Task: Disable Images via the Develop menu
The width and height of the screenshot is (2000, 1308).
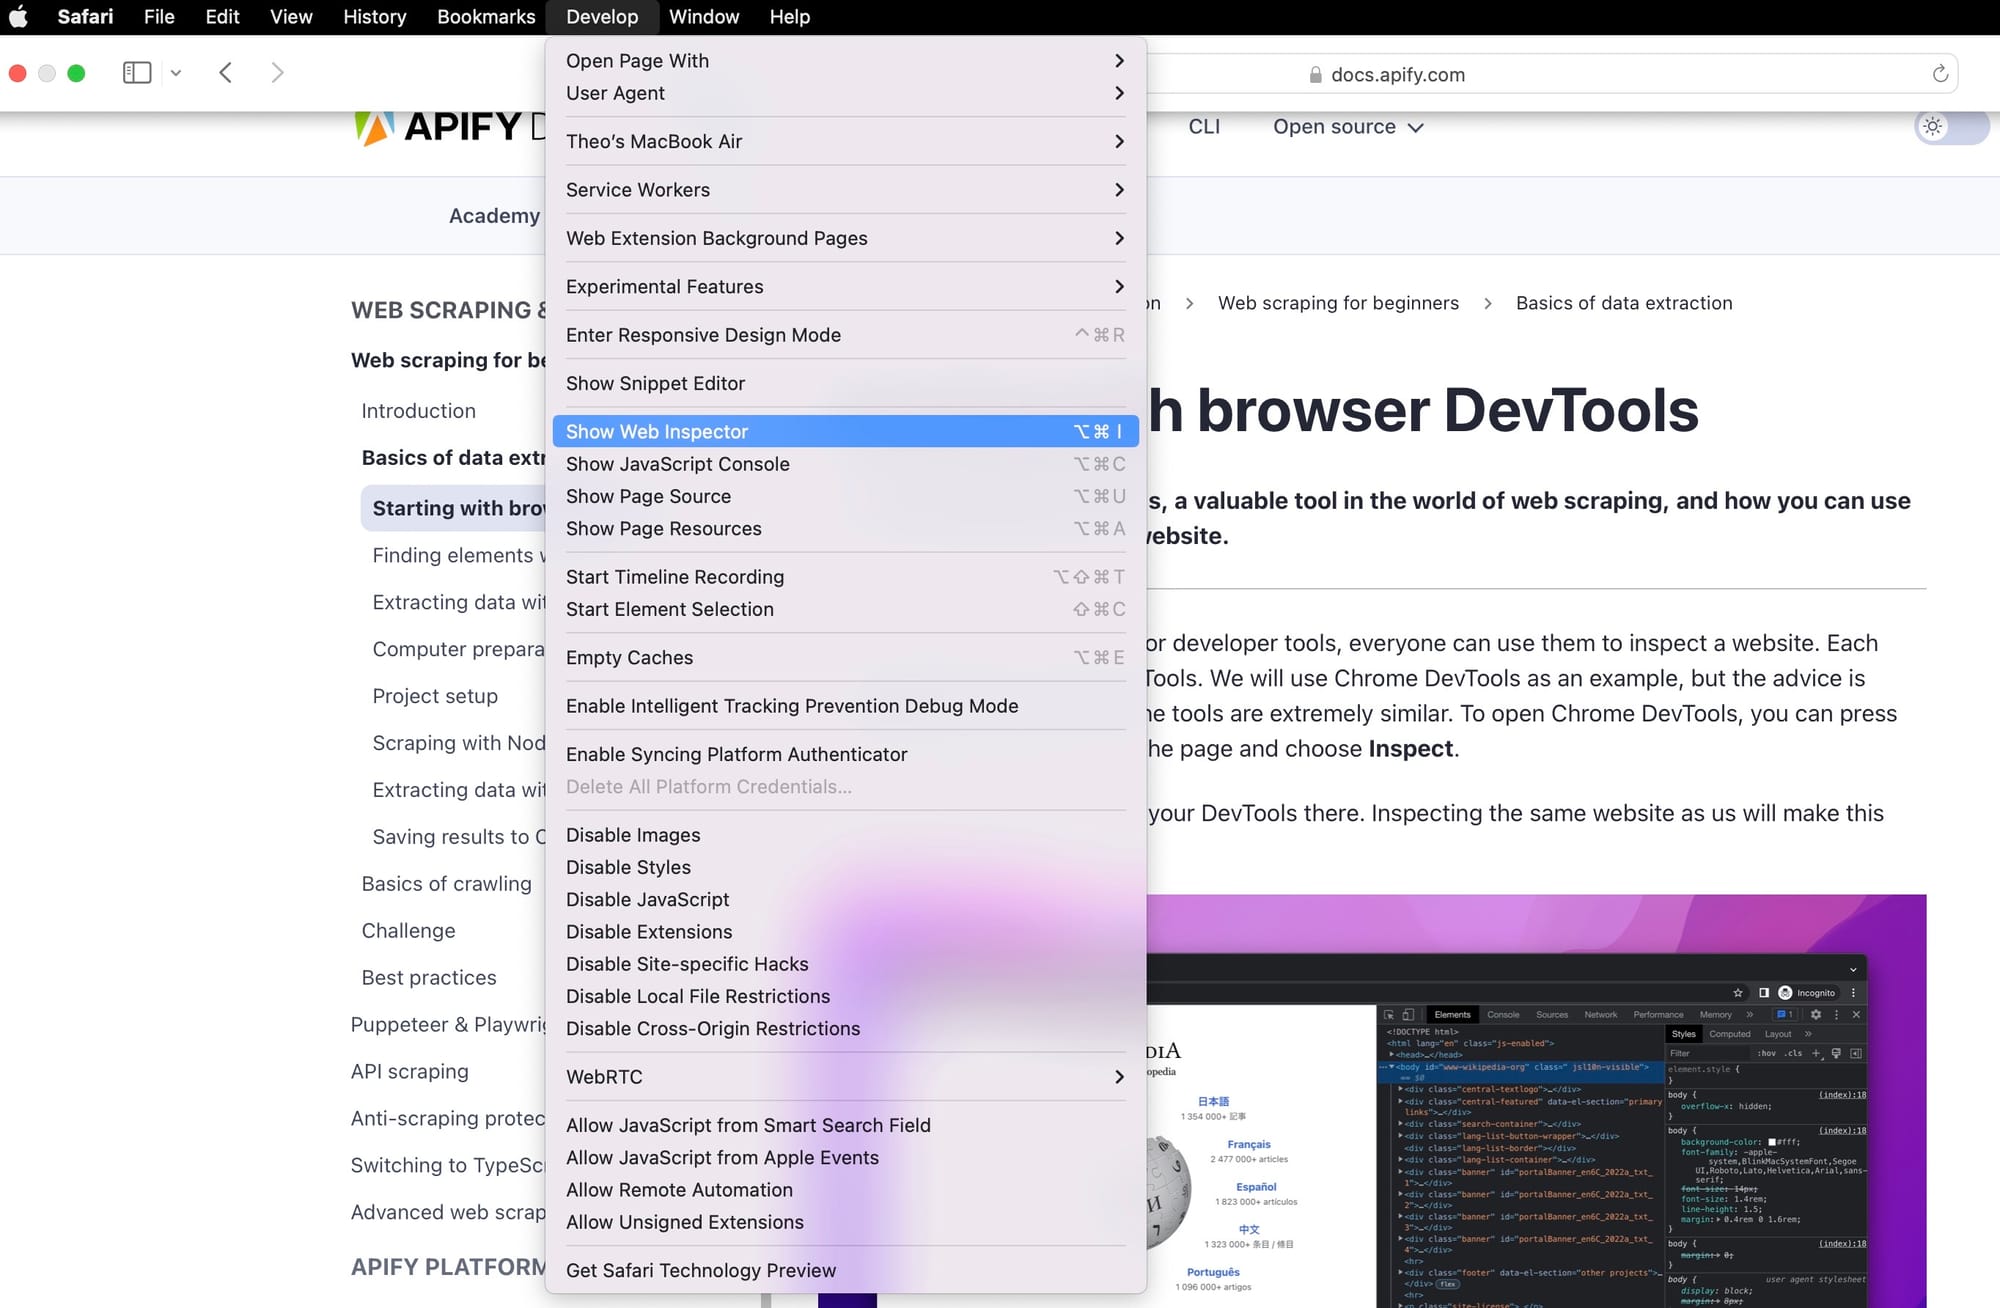Action: (x=633, y=834)
